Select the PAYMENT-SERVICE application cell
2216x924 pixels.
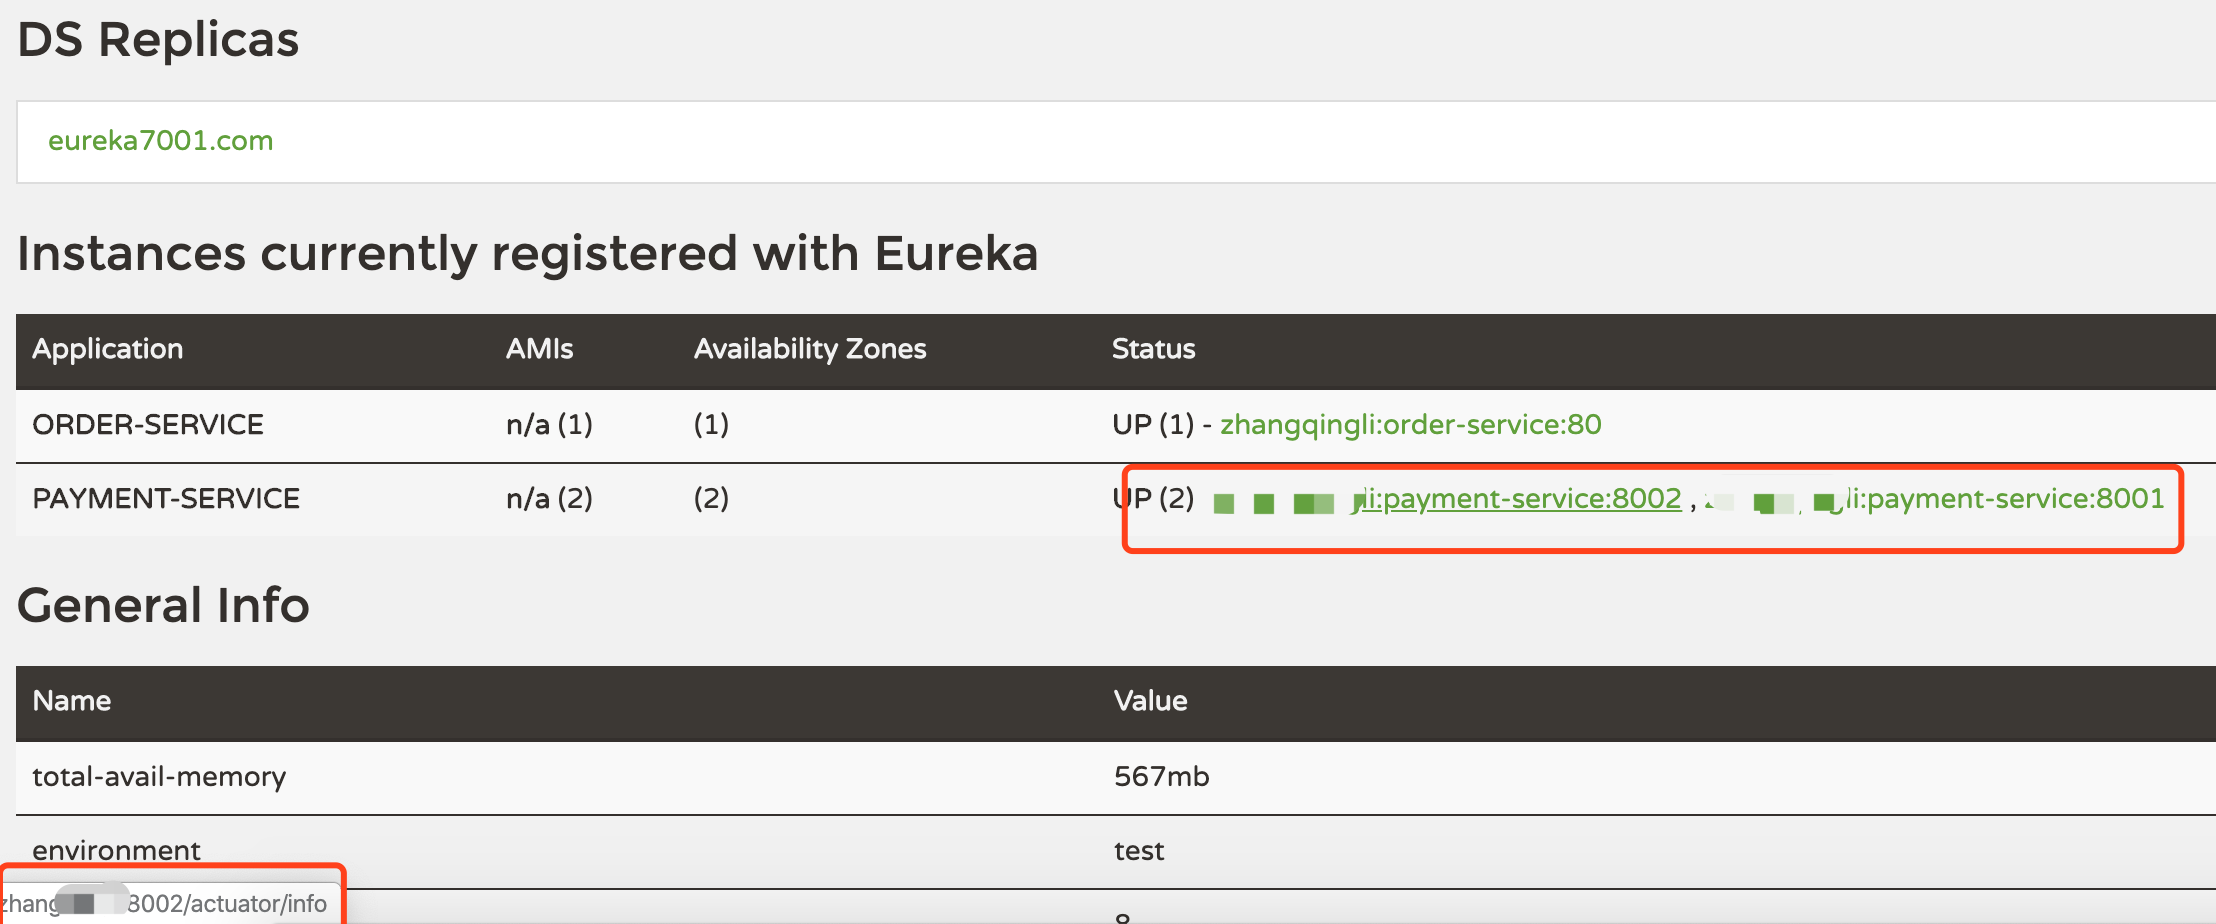pos(166,499)
